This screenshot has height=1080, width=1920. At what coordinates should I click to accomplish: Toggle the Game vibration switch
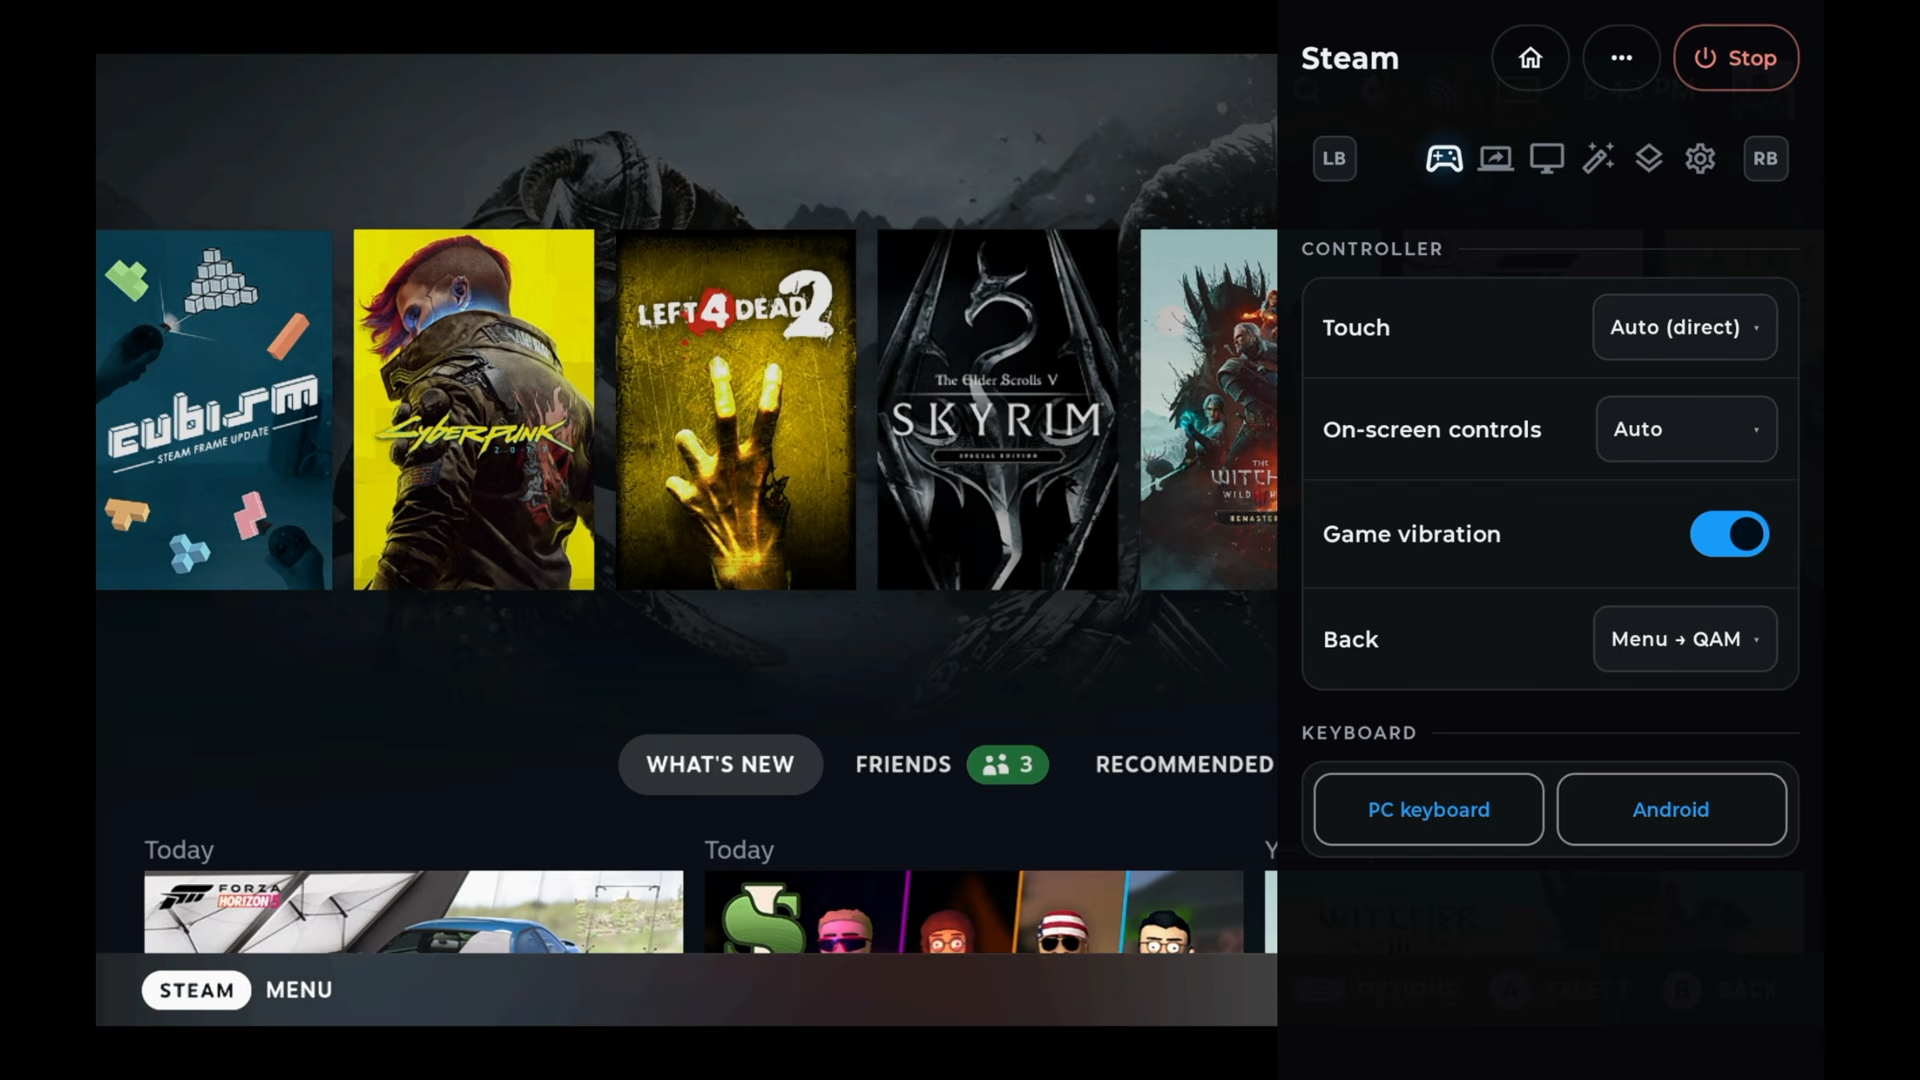tap(1729, 534)
